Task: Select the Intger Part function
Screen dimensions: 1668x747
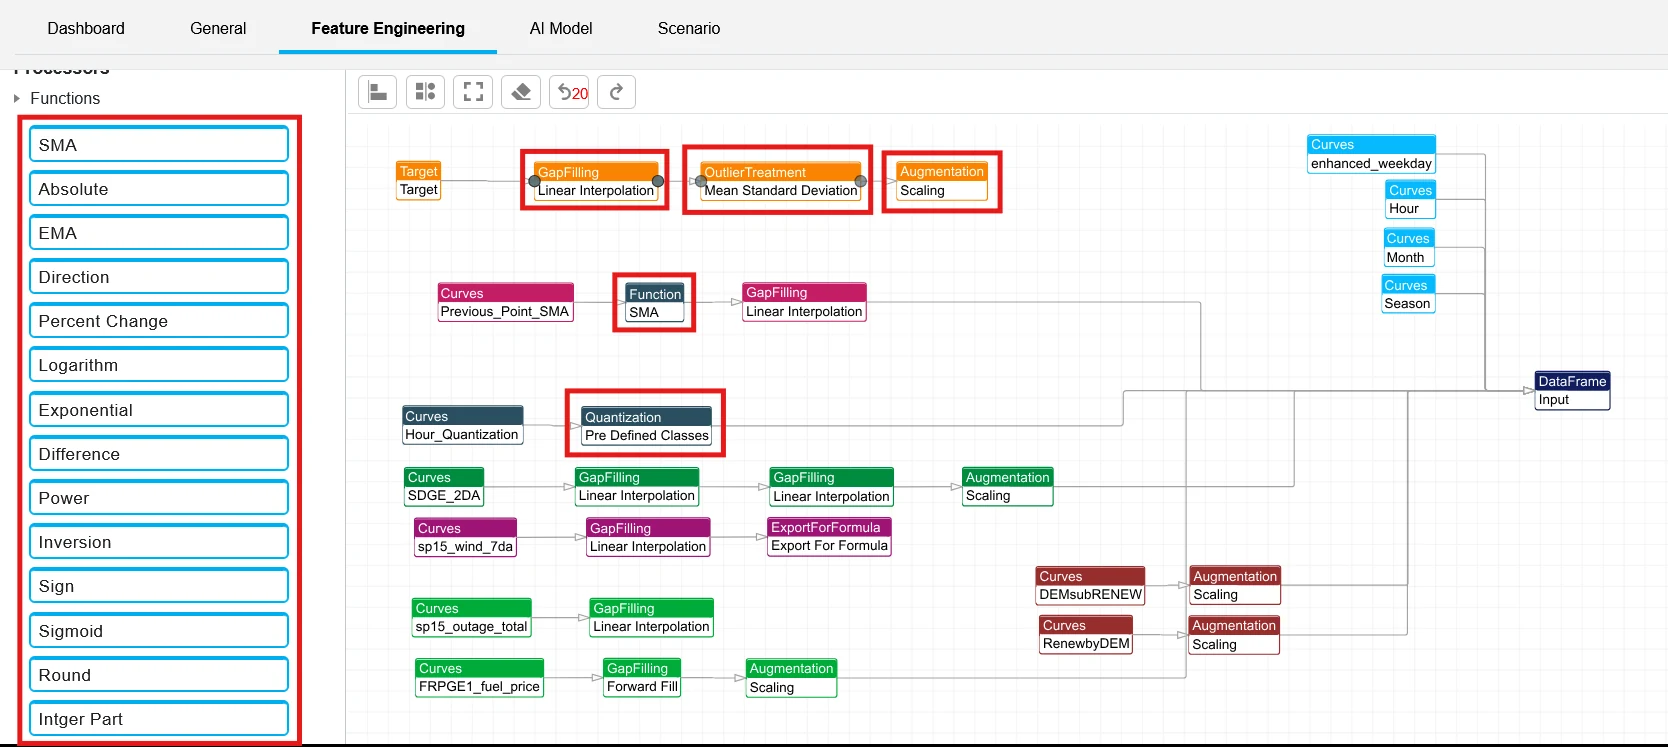Action: tap(159, 719)
